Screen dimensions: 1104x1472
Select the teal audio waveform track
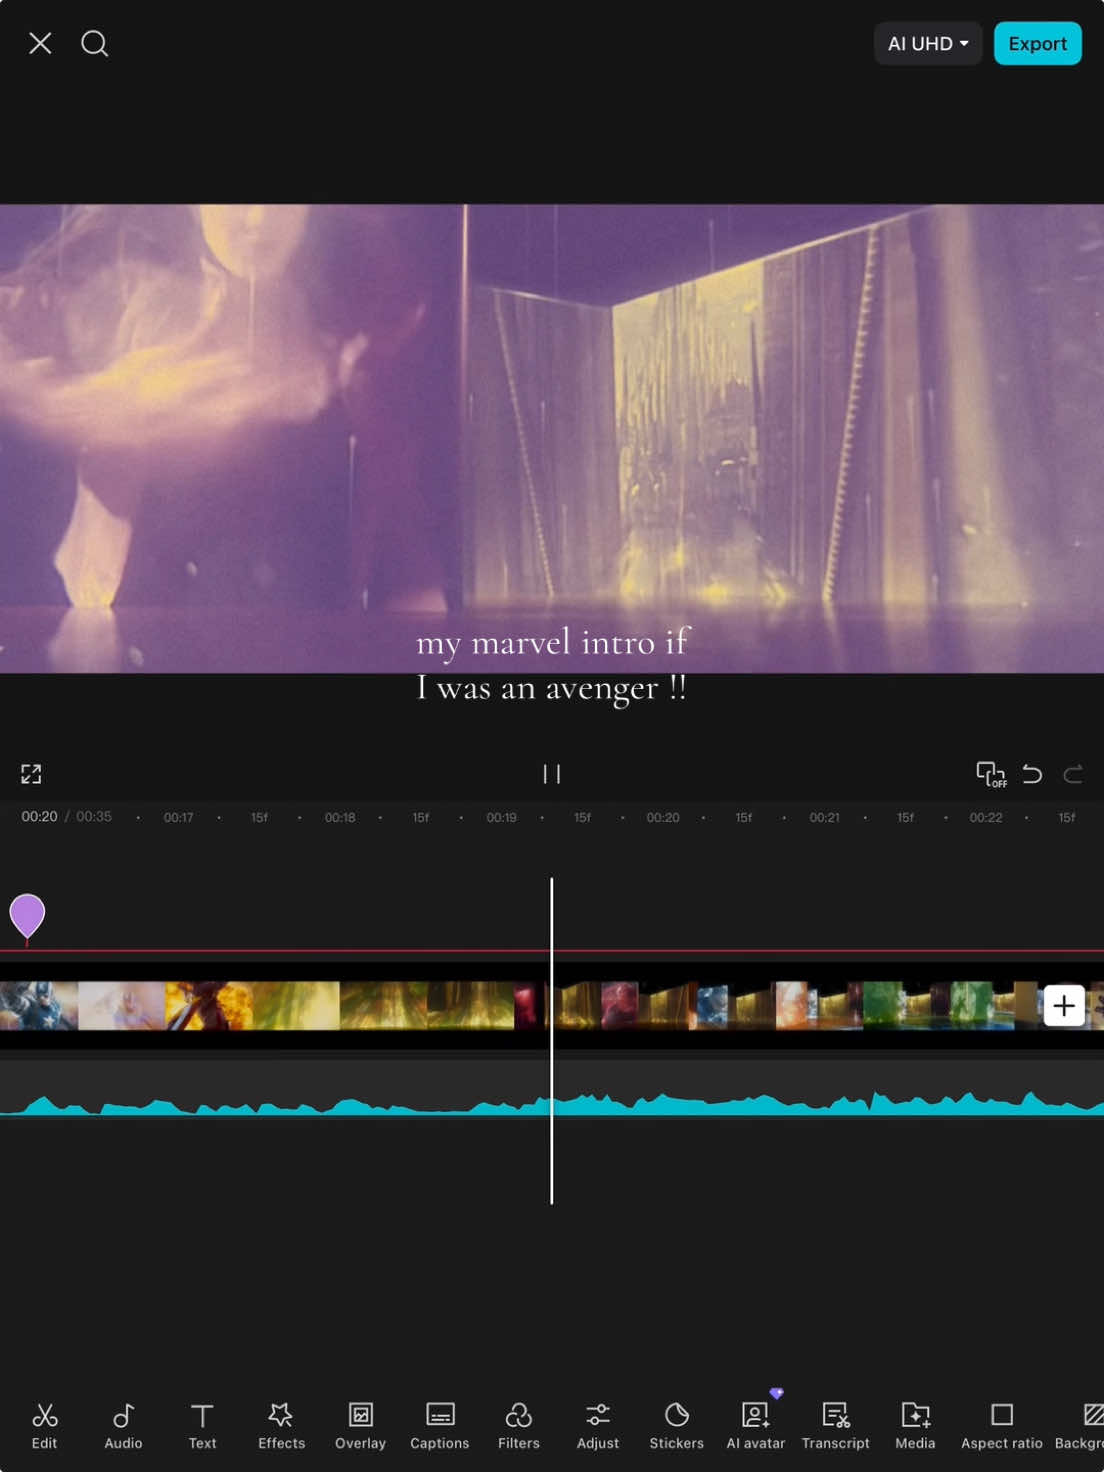tap(552, 1087)
